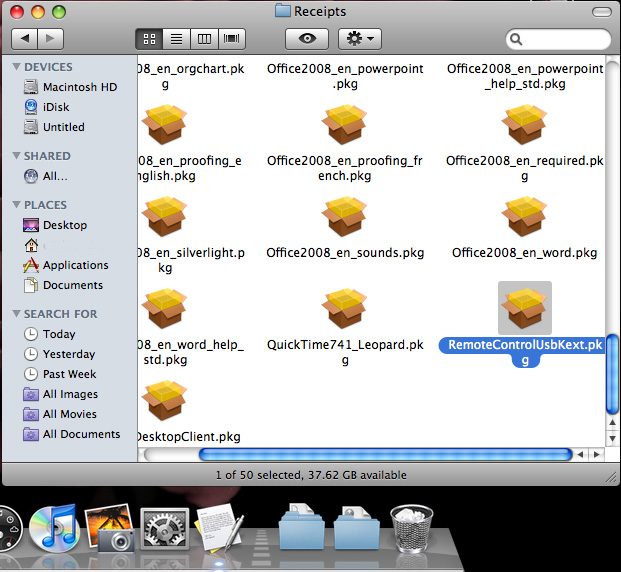Open the Trash in the Dock
This screenshot has height=572, width=621.
pyautogui.click(x=411, y=528)
